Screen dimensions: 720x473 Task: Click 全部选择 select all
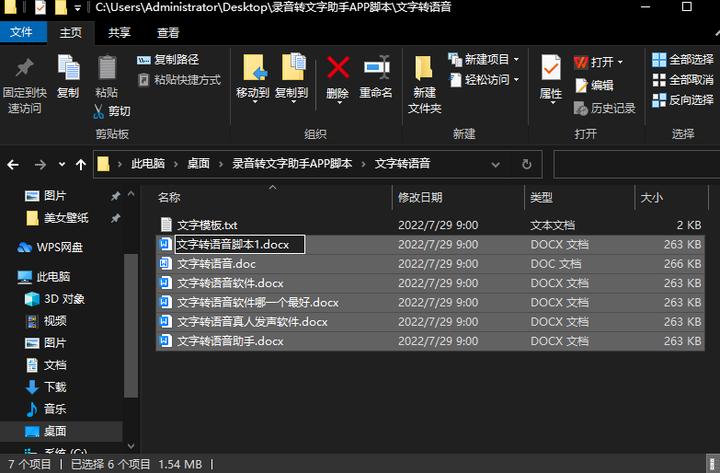[x=683, y=60]
